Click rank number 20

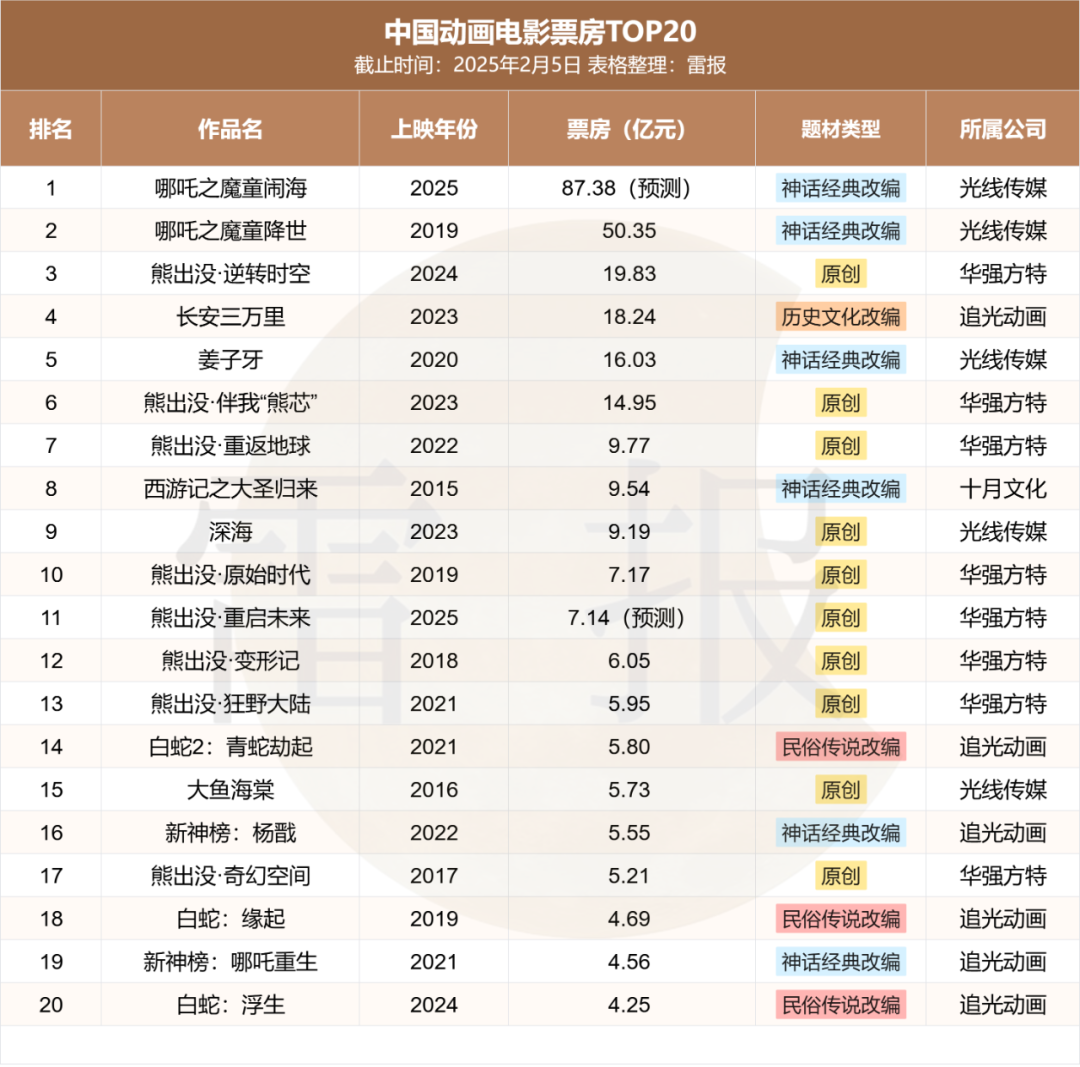tap(51, 1005)
